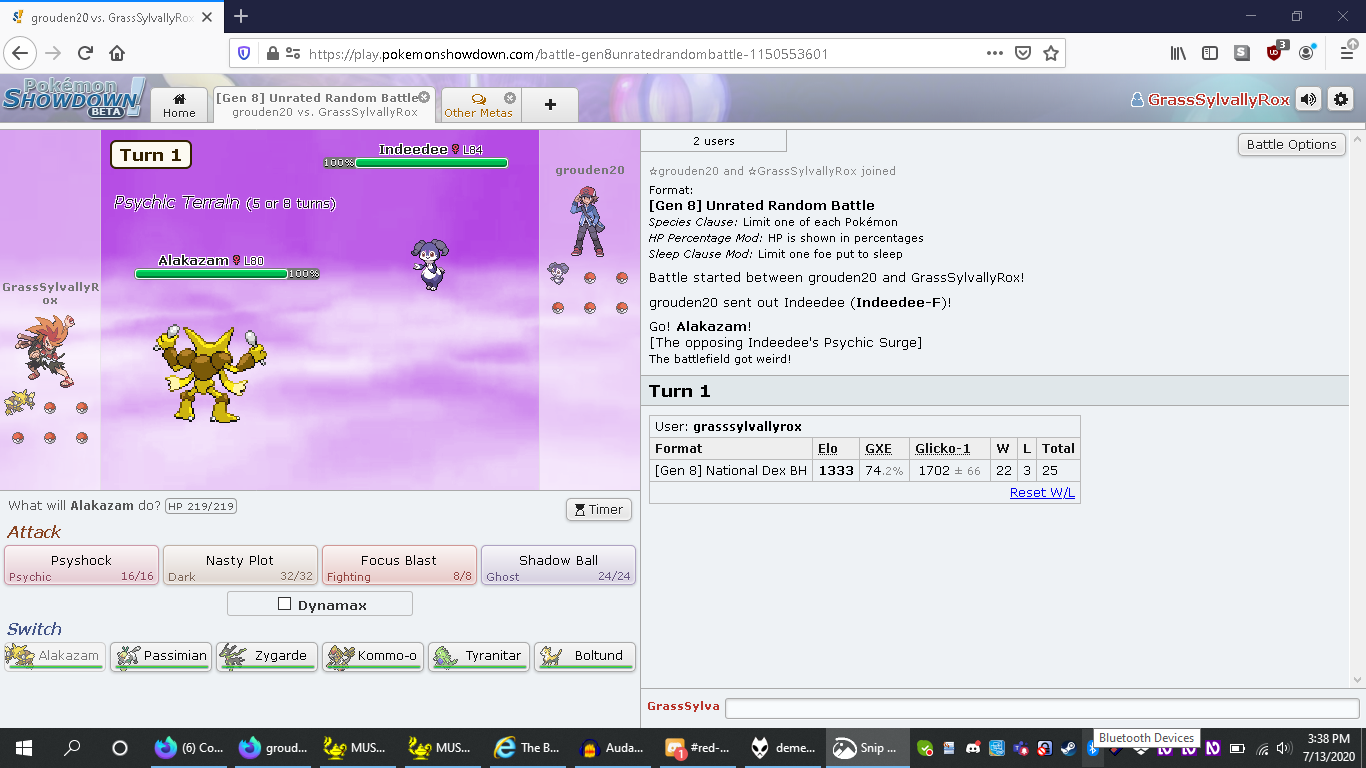The height and width of the screenshot is (768, 1366).
Task: Use the Psyshock attack move
Action: (x=82, y=566)
